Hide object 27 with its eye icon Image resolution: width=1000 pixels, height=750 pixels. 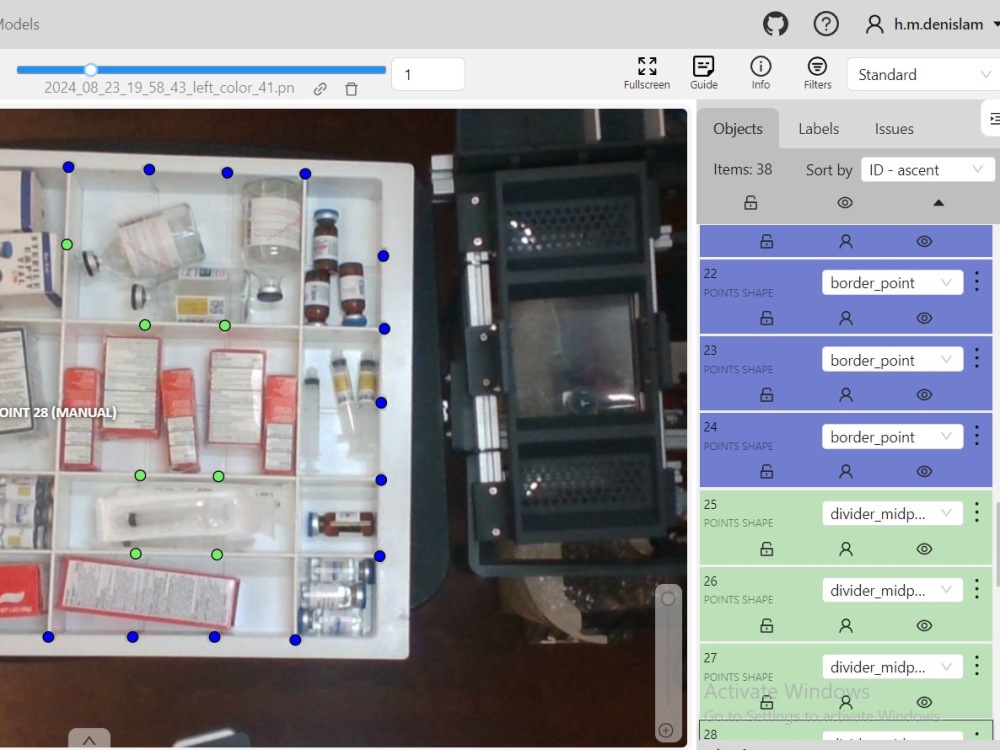click(924, 702)
